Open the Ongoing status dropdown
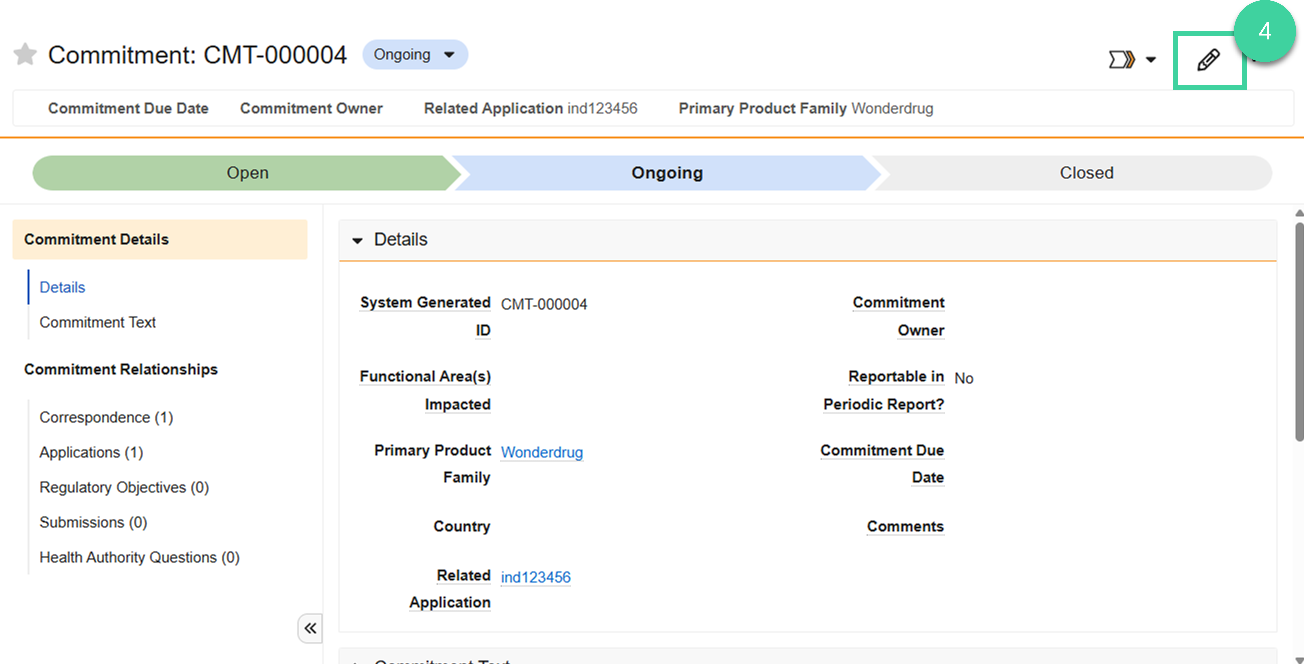 (x=415, y=54)
